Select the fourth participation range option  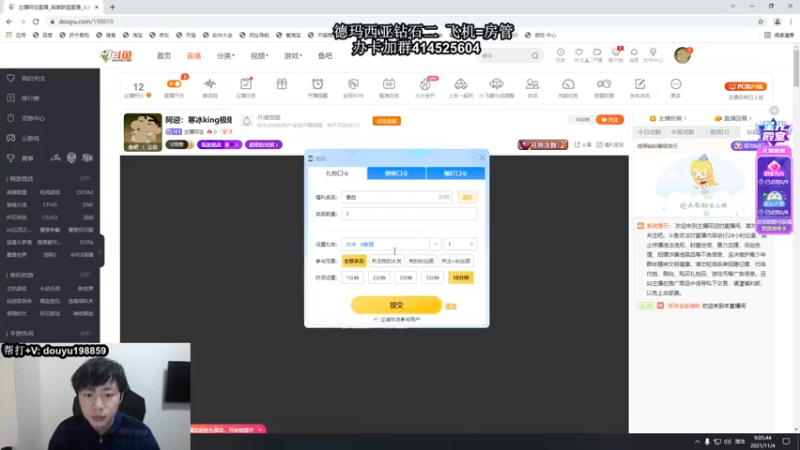(456, 261)
